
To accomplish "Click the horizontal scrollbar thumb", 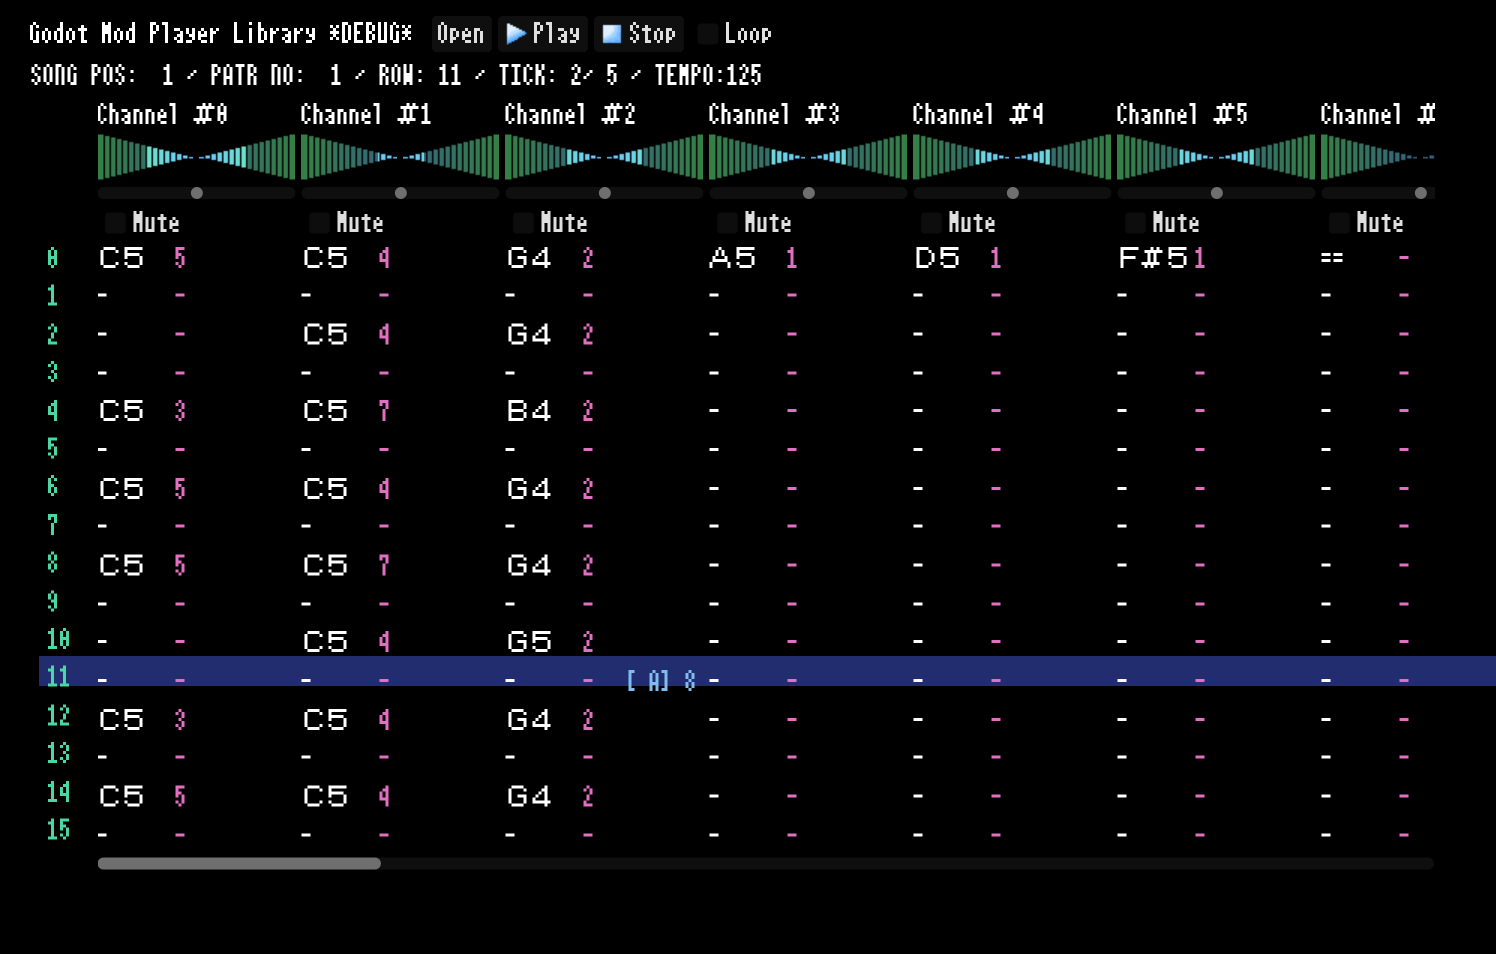I will tap(239, 863).
